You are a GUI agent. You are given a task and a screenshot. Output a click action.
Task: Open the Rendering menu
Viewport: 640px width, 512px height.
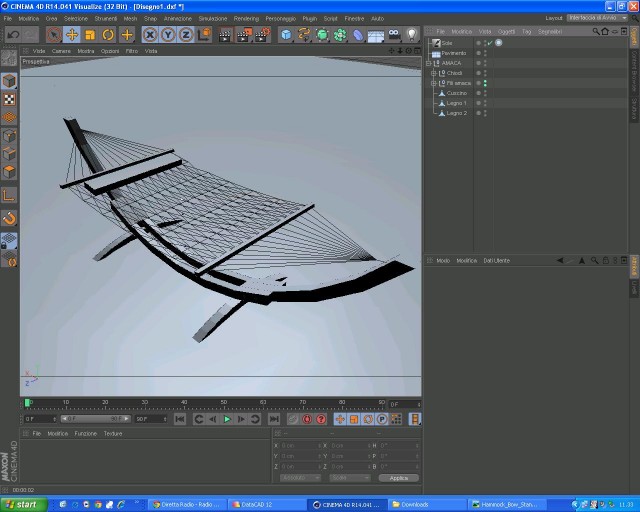tap(246, 19)
